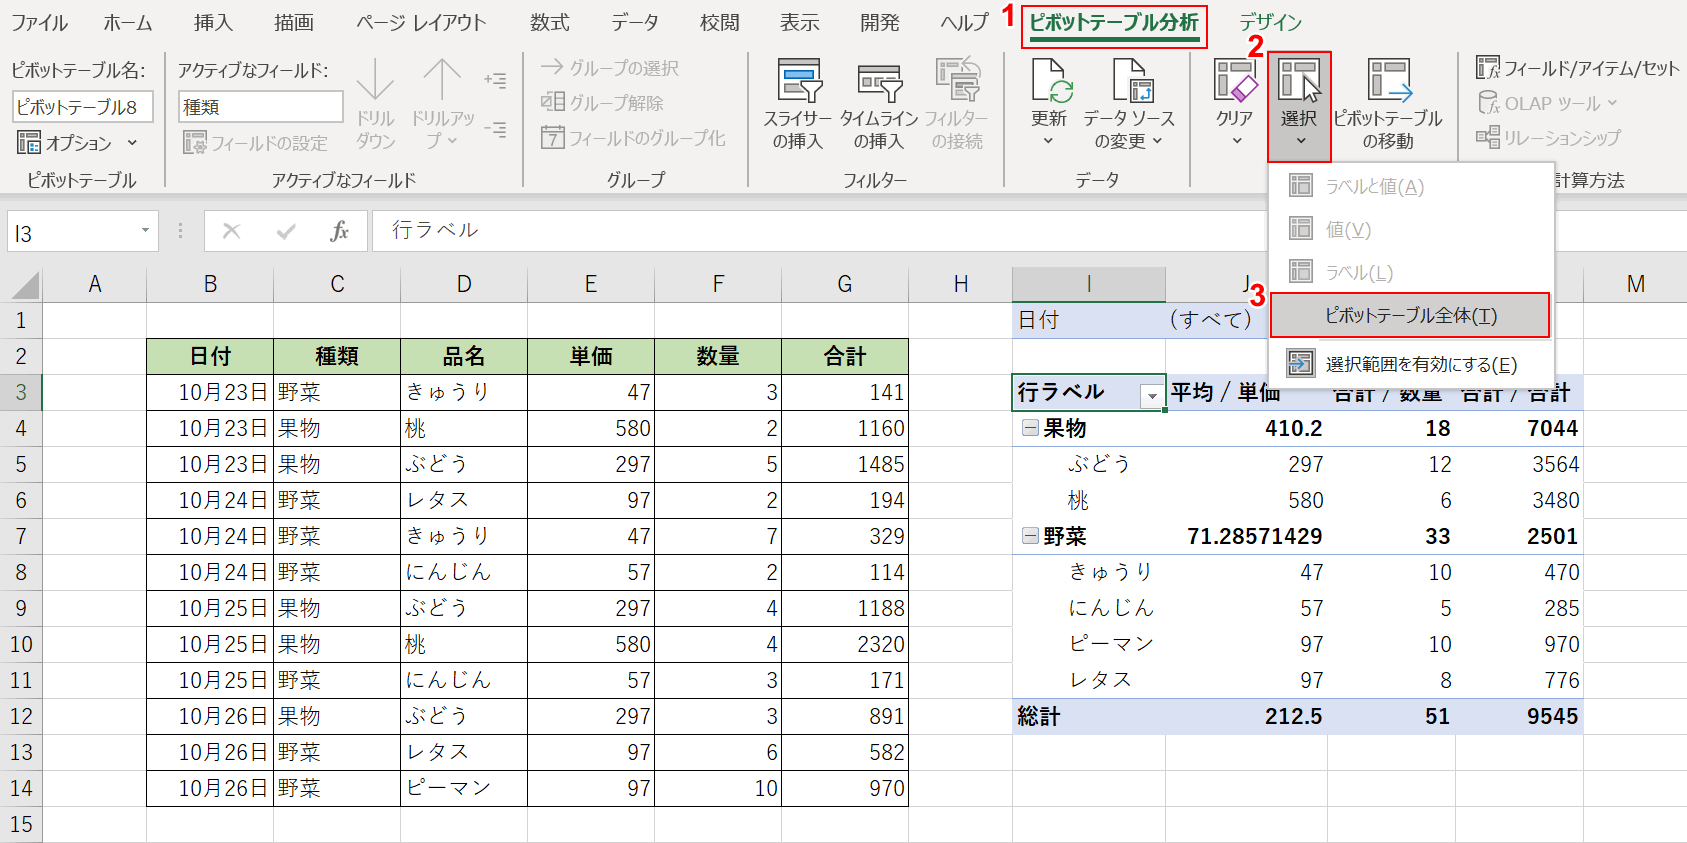Click the ピボットテーブル名 text field
Image resolution: width=1687 pixels, height=843 pixels.
tap(82, 107)
